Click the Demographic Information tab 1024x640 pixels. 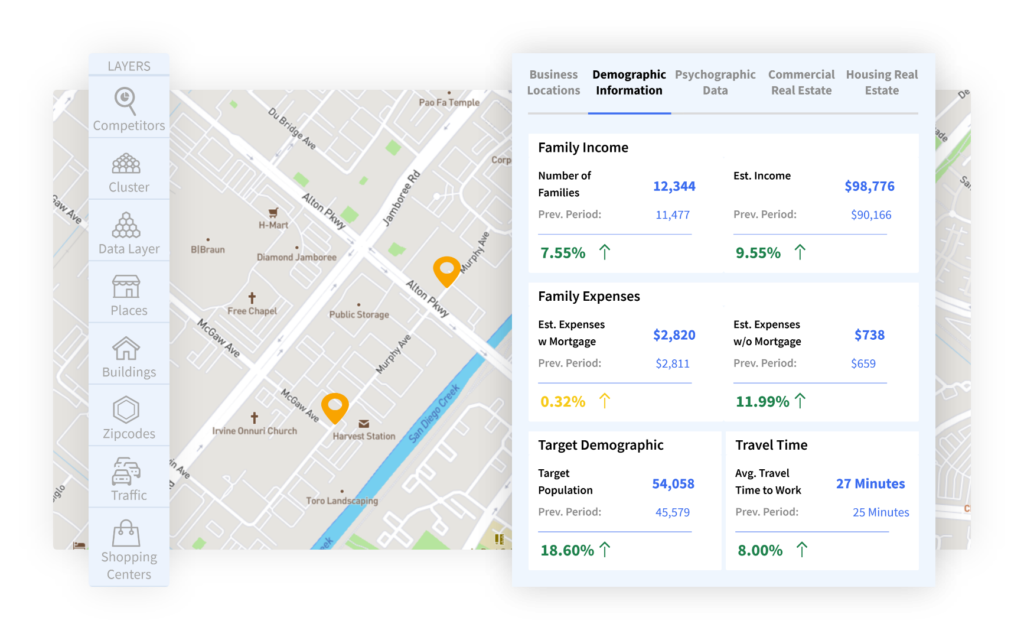629,82
